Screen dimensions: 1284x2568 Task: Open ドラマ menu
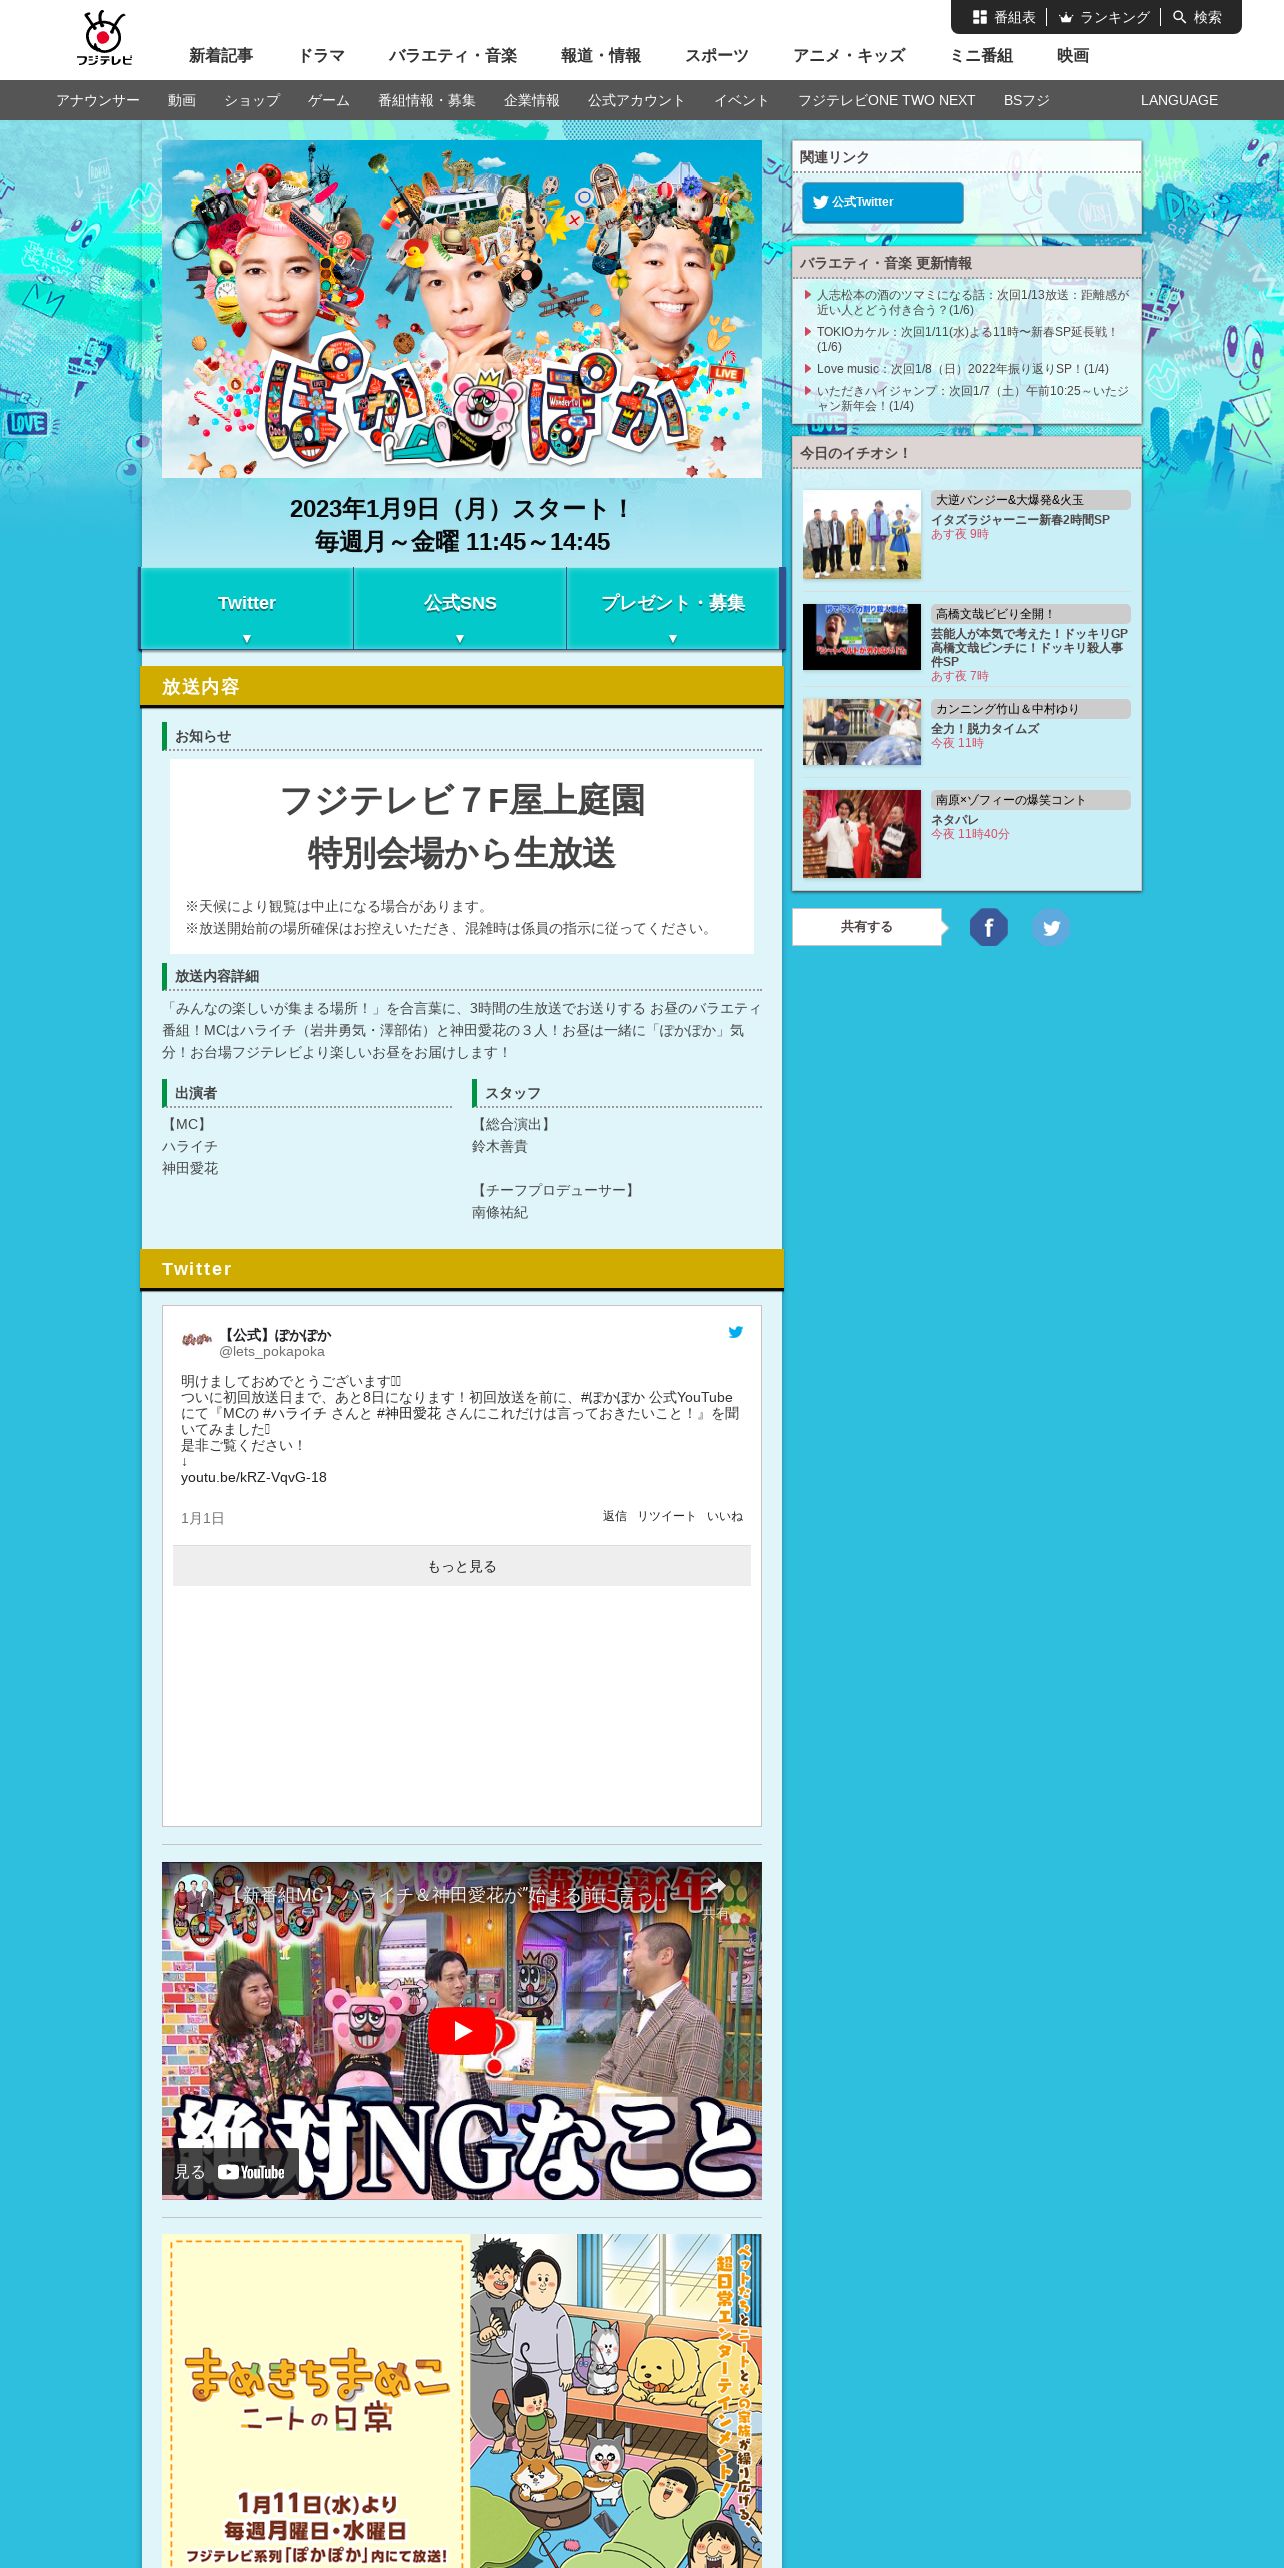(x=321, y=56)
